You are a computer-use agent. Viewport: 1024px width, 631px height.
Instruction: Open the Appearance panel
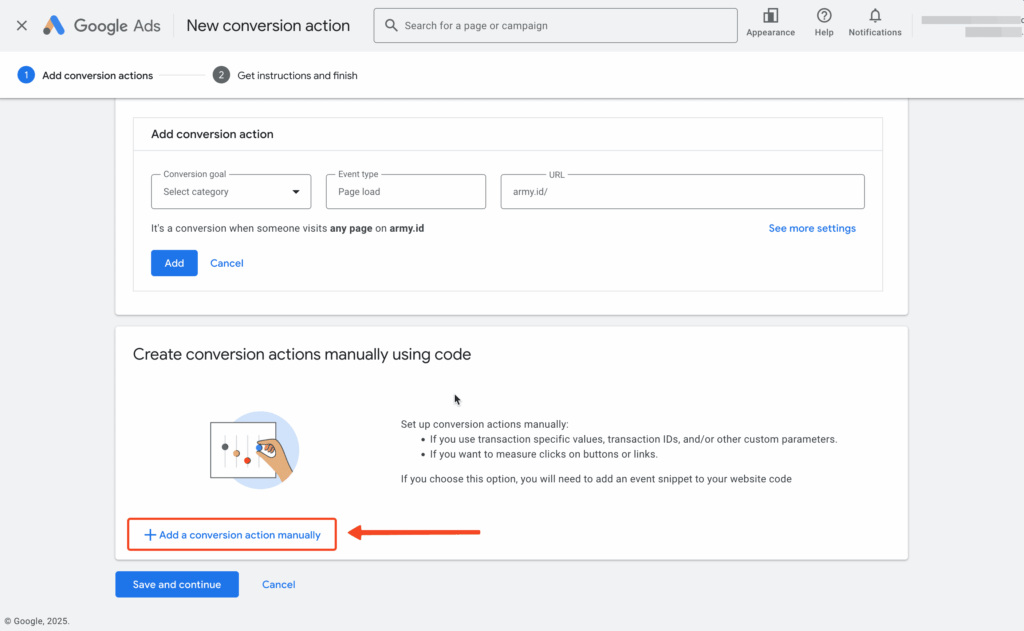[x=770, y=24]
